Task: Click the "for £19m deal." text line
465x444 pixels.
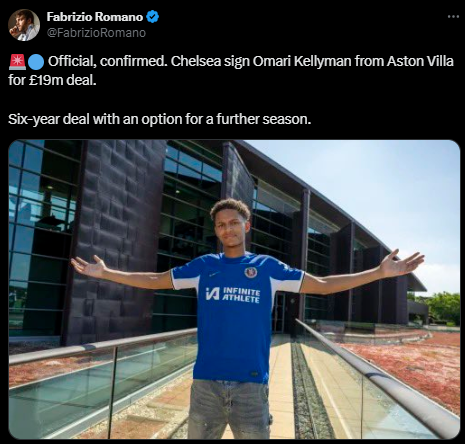Action: coord(52,80)
